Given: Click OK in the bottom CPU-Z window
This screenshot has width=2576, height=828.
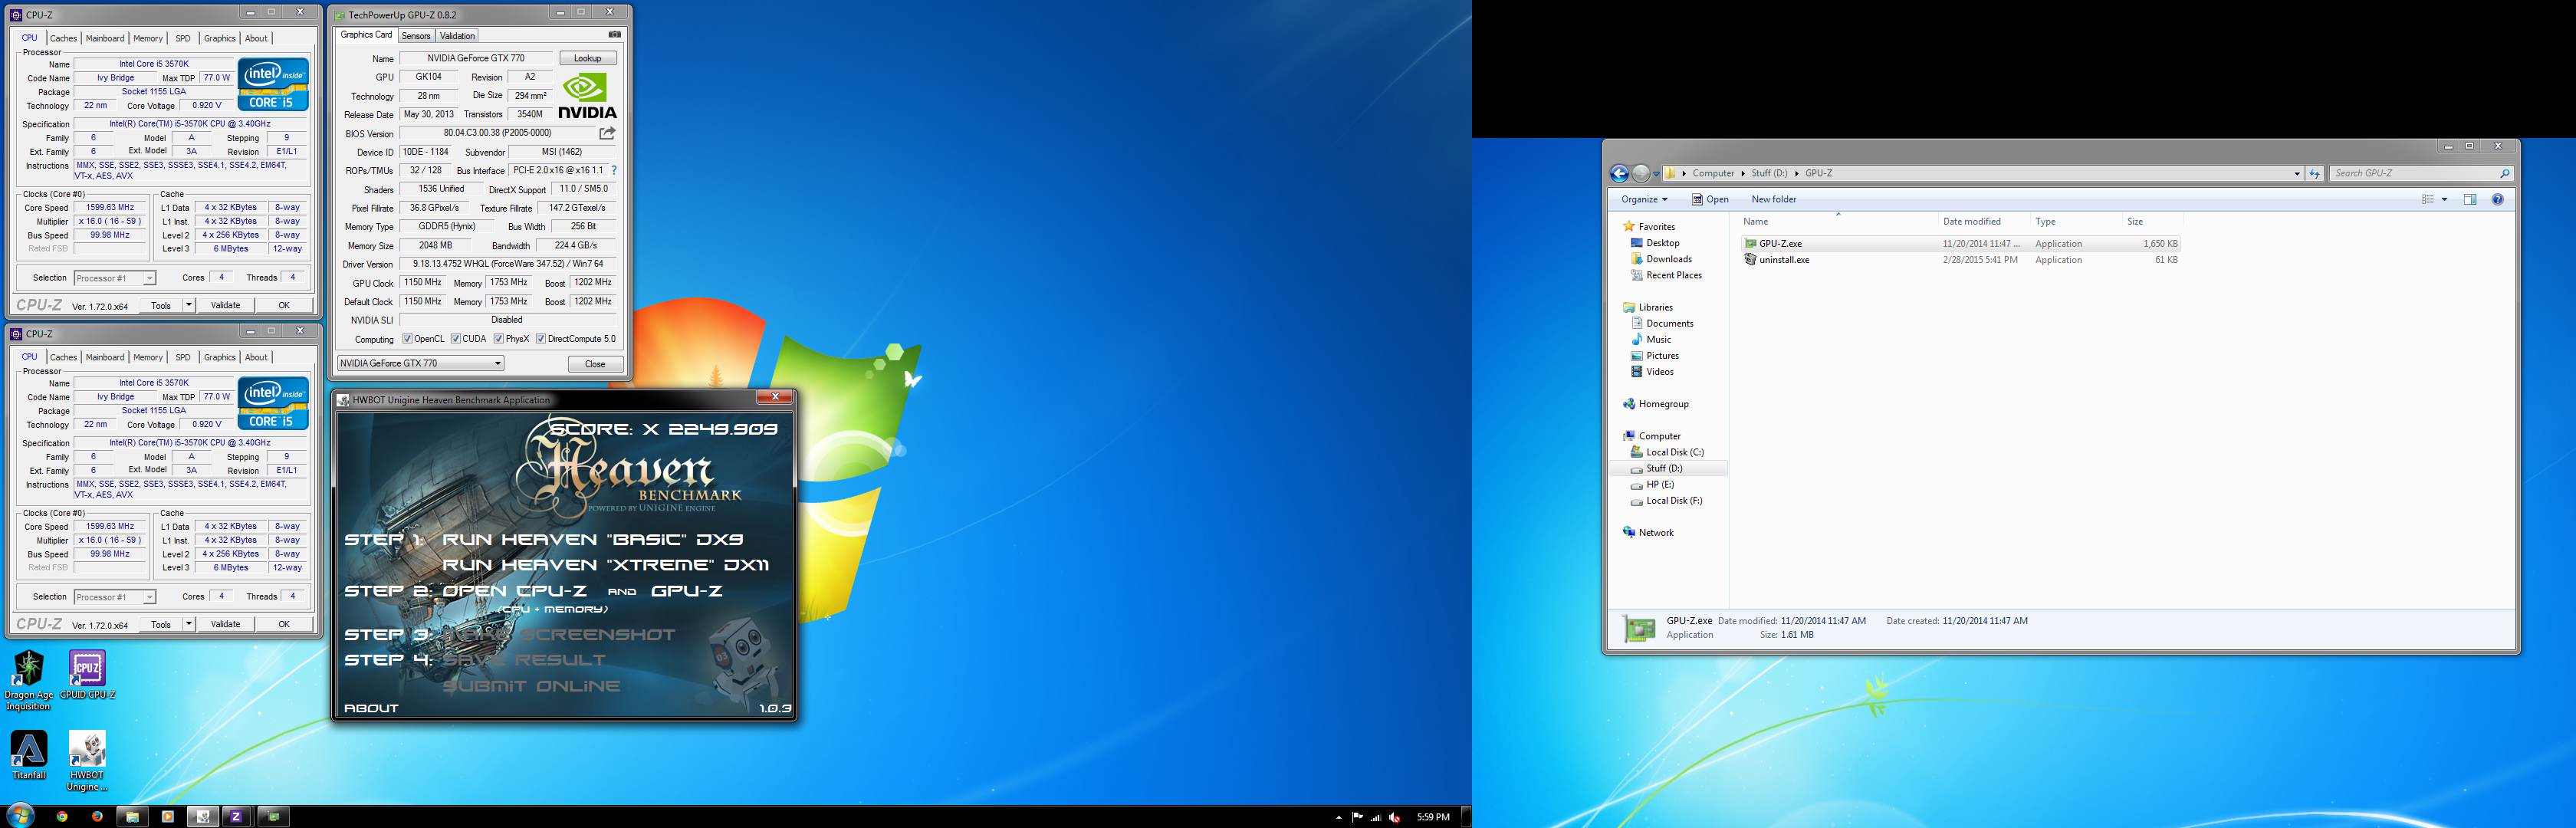Looking at the screenshot, I should (x=284, y=624).
